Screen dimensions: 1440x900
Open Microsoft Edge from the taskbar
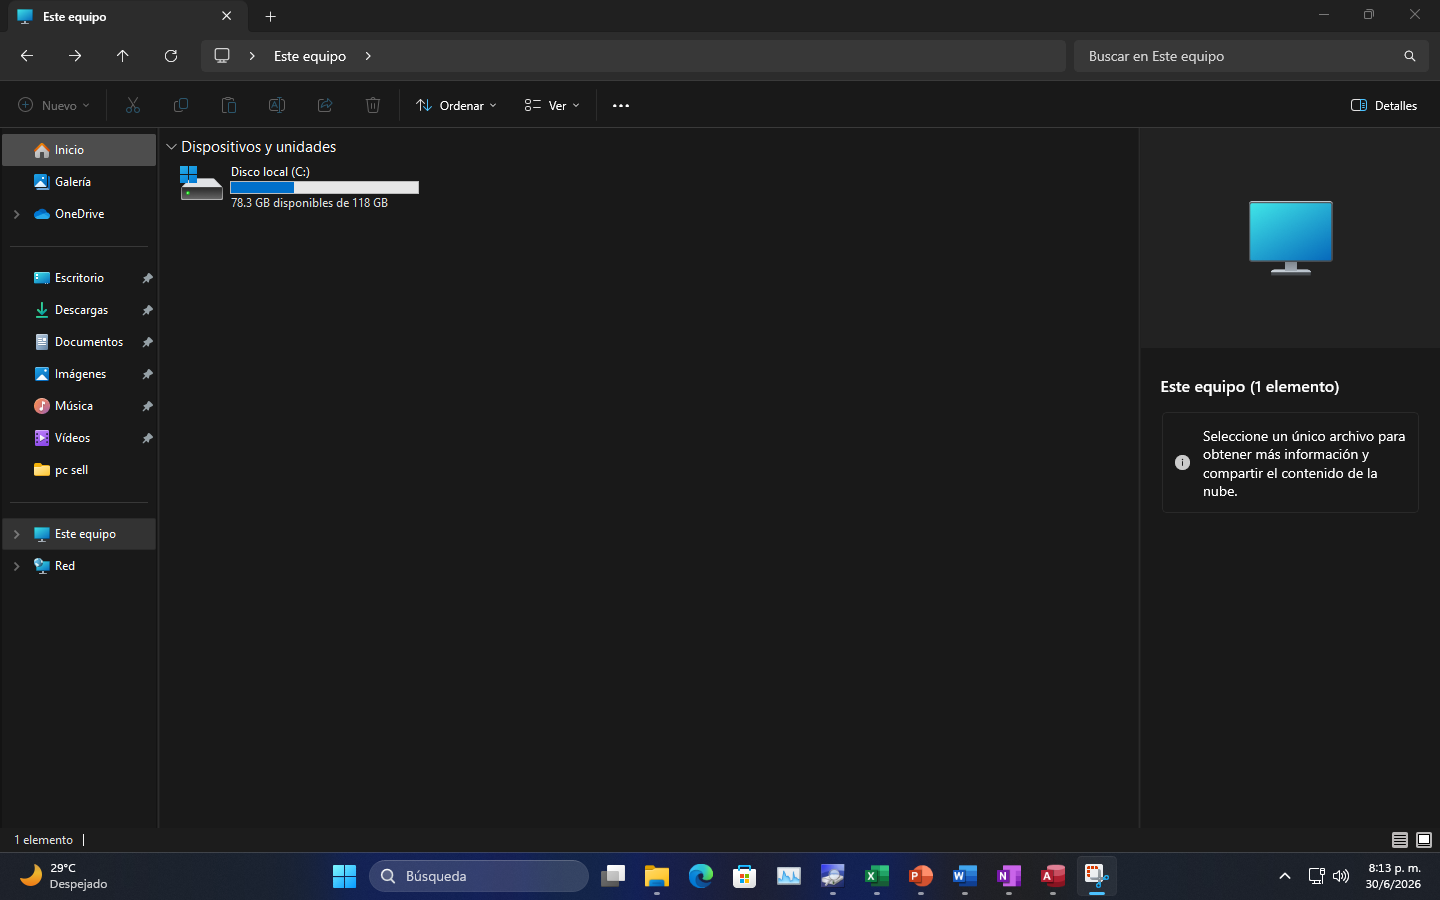[701, 876]
